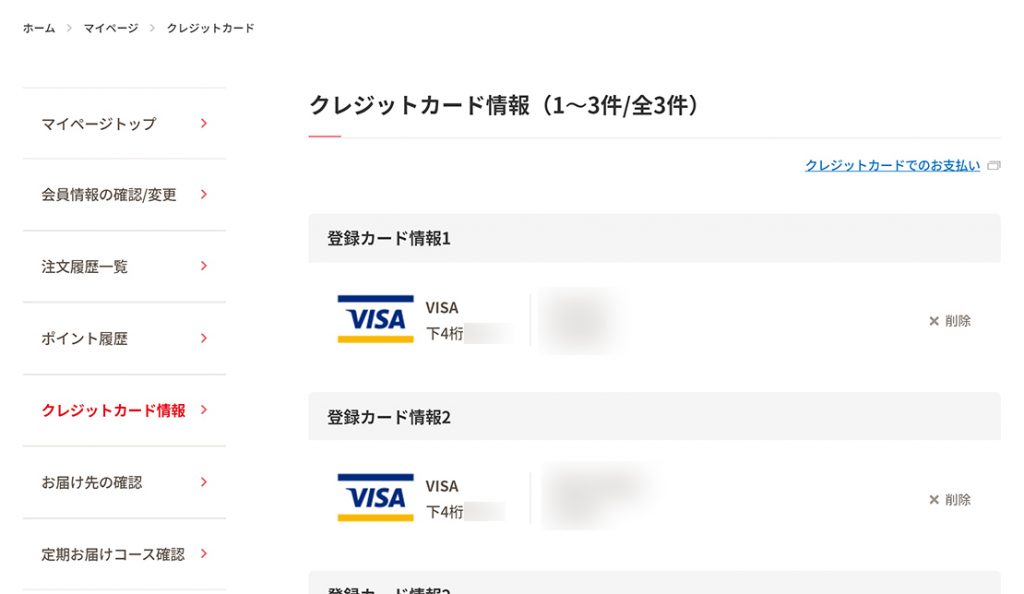Click the VISA logo of registered card 2
Viewport: 1024px width, 594px height.
[x=375, y=497]
